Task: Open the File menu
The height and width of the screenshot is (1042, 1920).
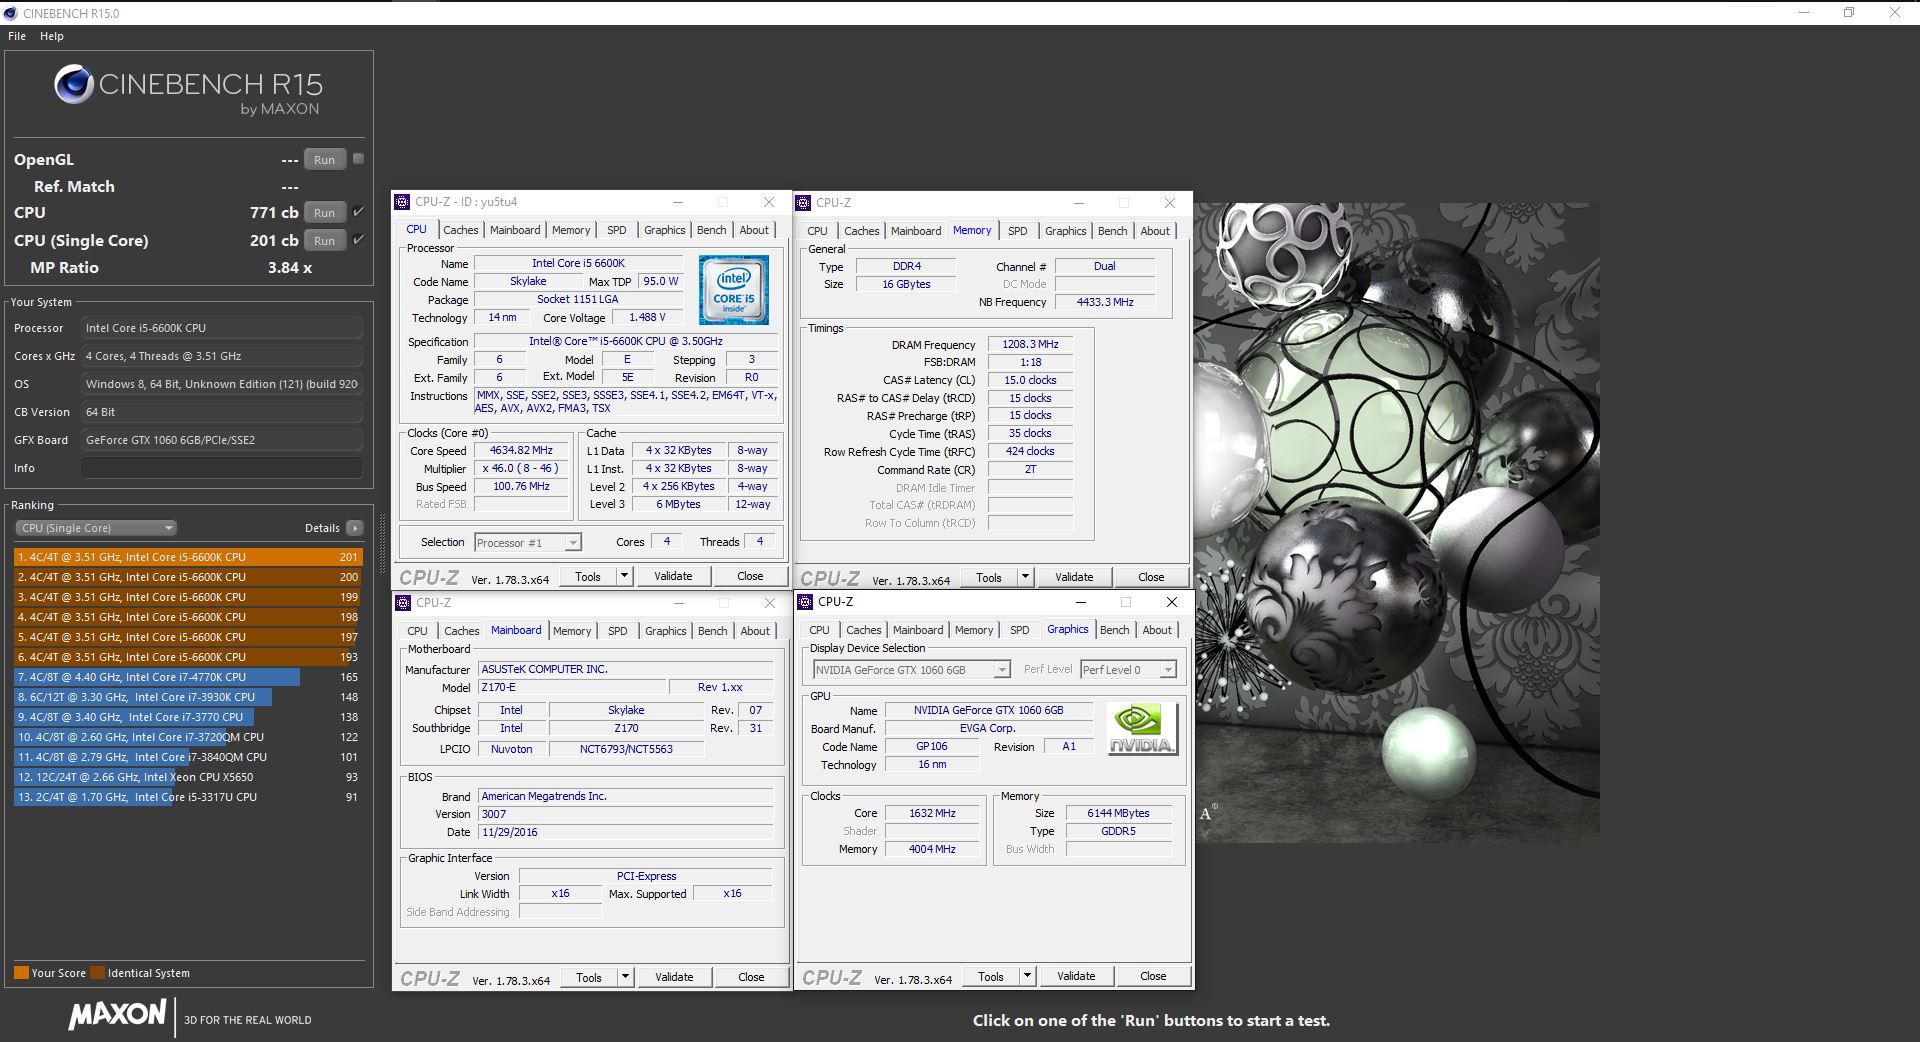Action: click(x=17, y=36)
